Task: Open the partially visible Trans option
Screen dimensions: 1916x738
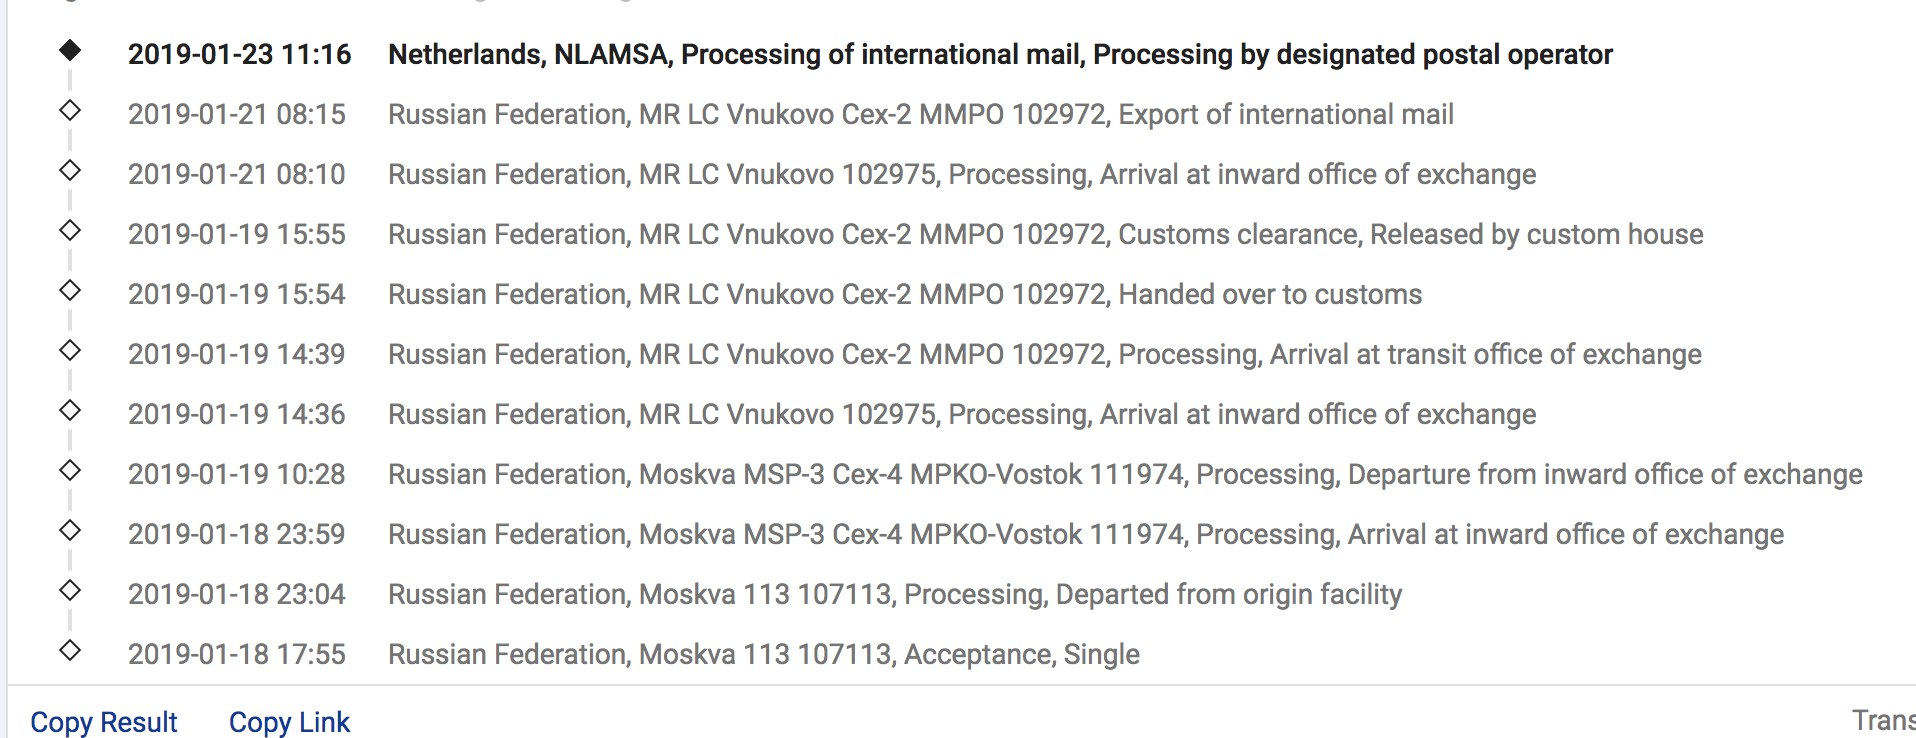Action: (1883, 720)
